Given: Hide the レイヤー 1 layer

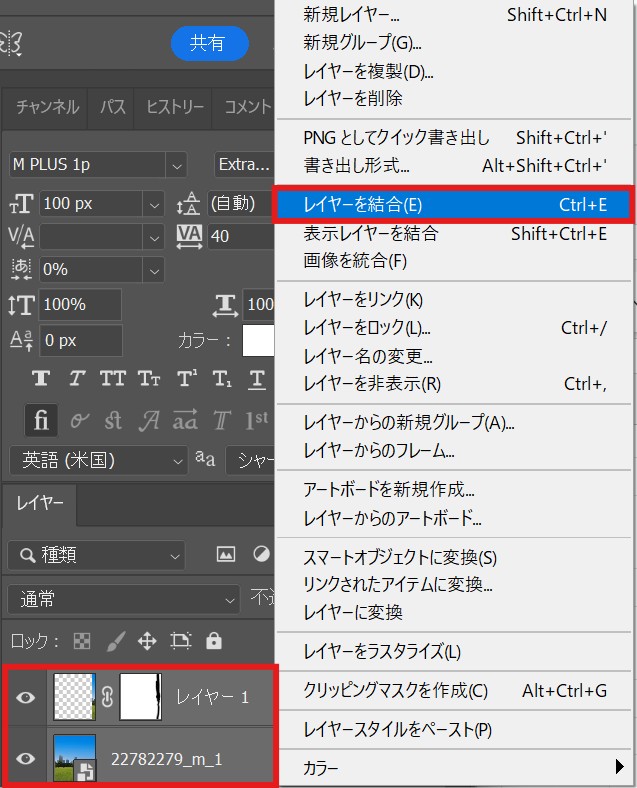Looking at the screenshot, I should 26,697.
